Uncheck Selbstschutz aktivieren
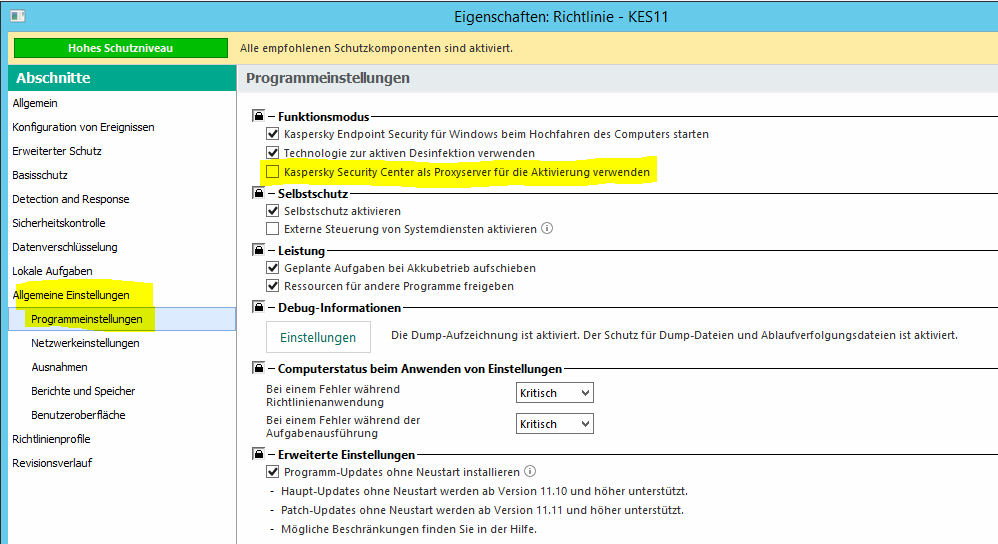 (272, 211)
